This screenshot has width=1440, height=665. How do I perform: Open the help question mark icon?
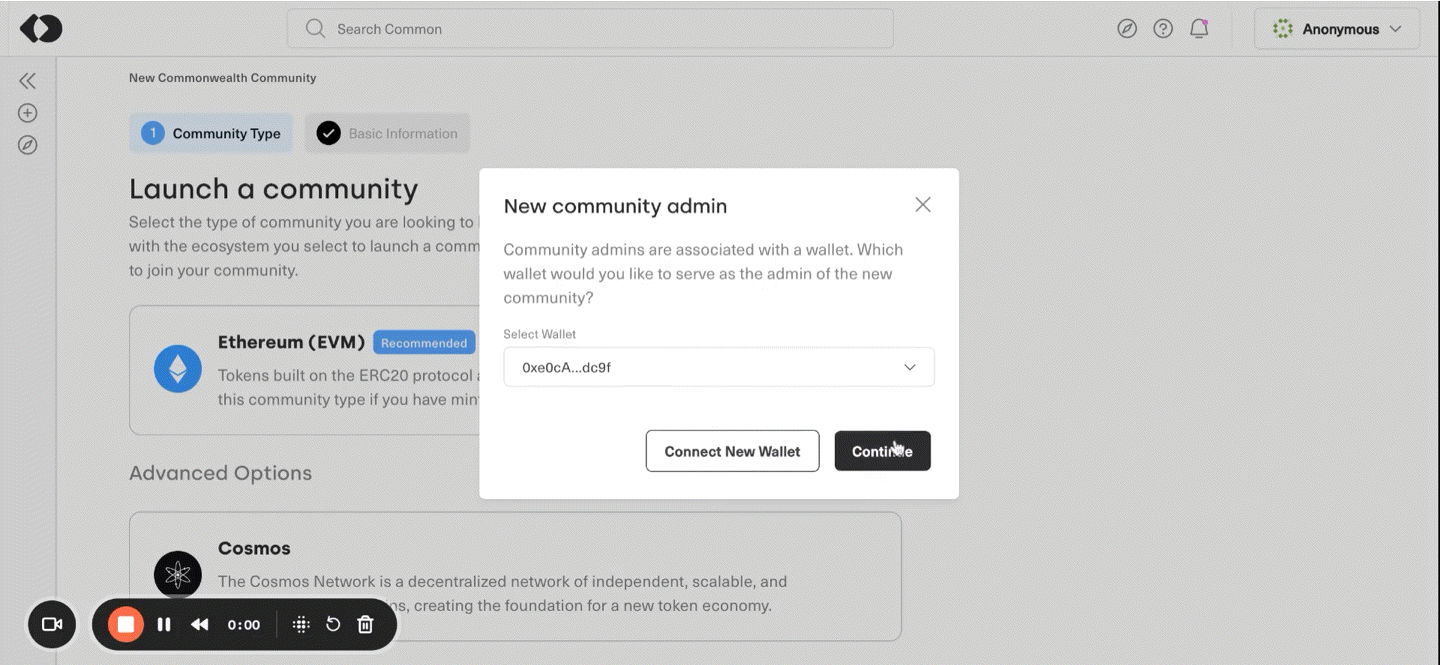click(1163, 29)
